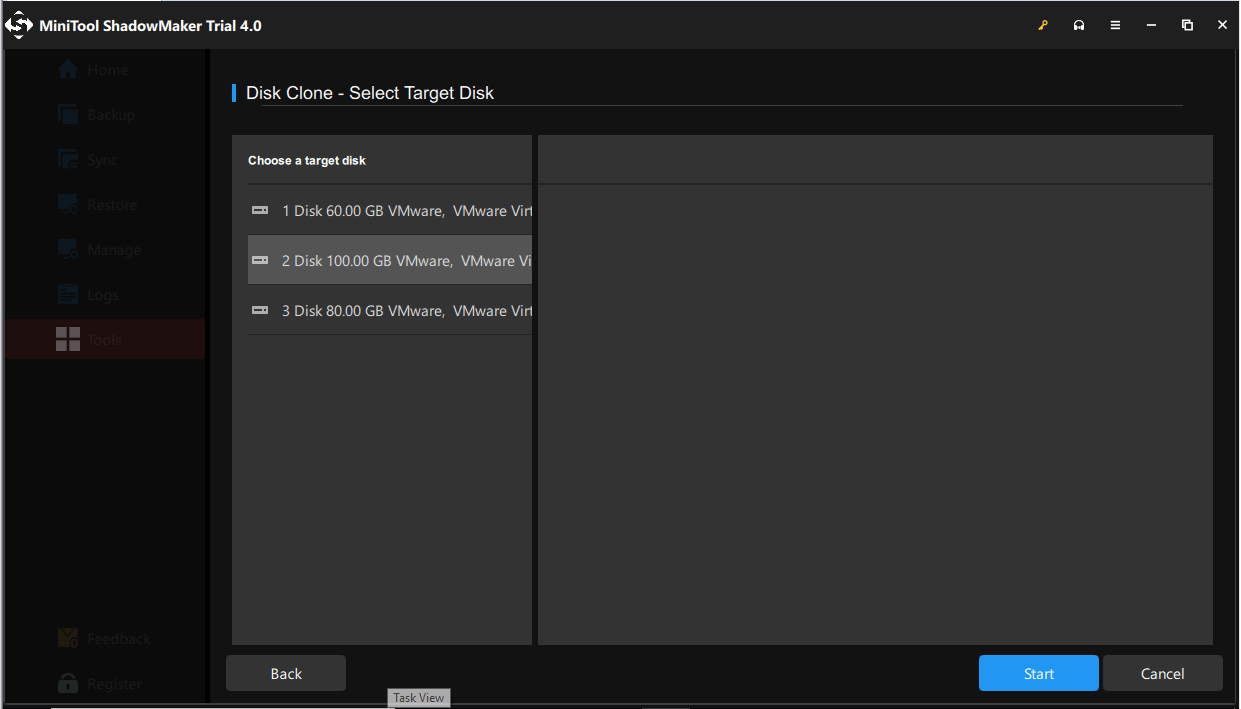Click the Register lock item in sidebar

pos(100,684)
